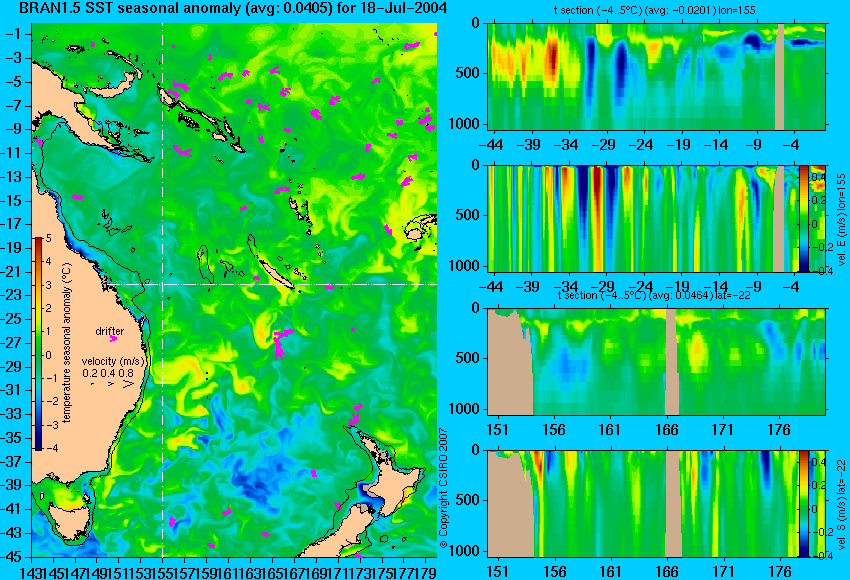The image size is (850, 580).
Task: Click the vertical dashed section line at longitude 155
Action: [162, 290]
